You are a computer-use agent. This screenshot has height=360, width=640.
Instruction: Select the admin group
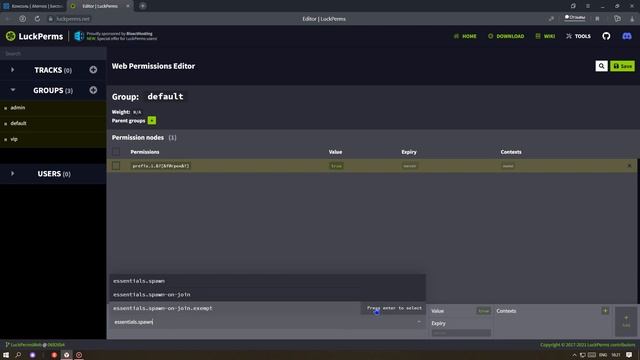(x=53, y=108)
